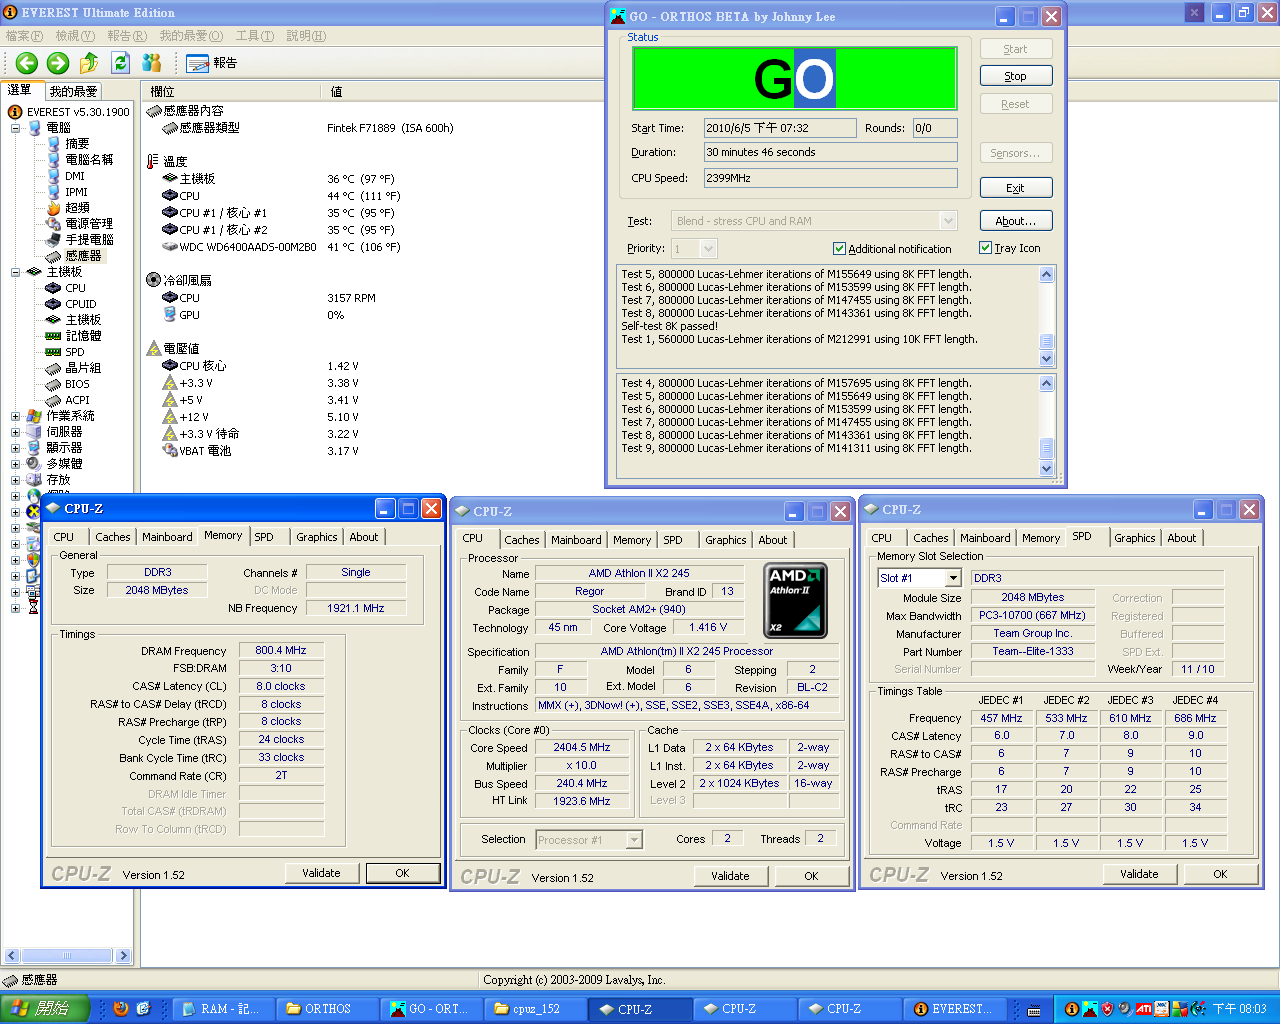The image size is (1280, 1024).
Task: Toggle the Additional notification checkbox
Action: pyautogui.click(x=839, y=249)
